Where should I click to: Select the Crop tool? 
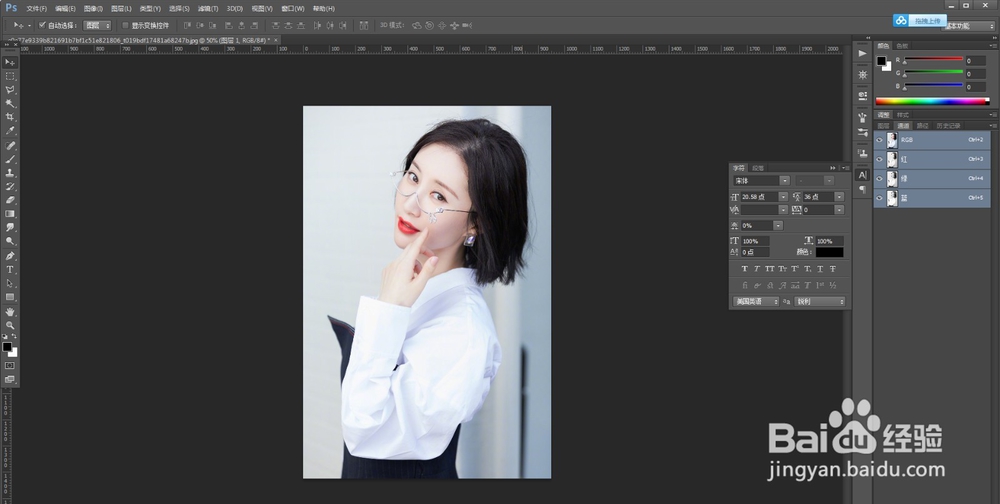(x=10, y=117)
